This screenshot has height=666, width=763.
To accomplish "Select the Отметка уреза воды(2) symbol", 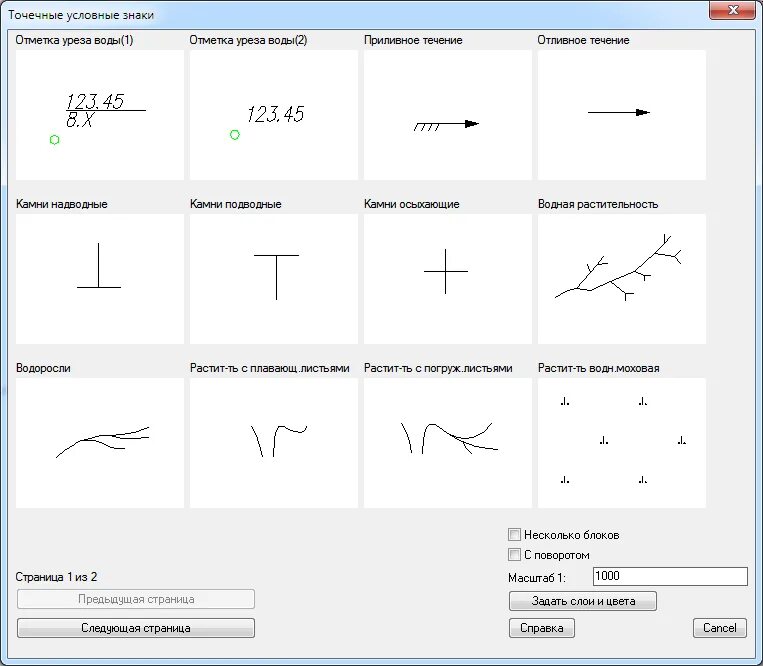I will point(274,115).
